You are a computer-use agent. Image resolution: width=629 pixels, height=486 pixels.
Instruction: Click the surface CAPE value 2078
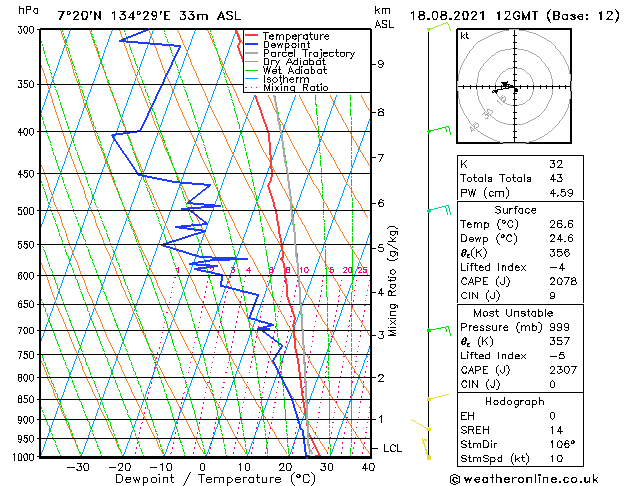(x=563, y=281)
